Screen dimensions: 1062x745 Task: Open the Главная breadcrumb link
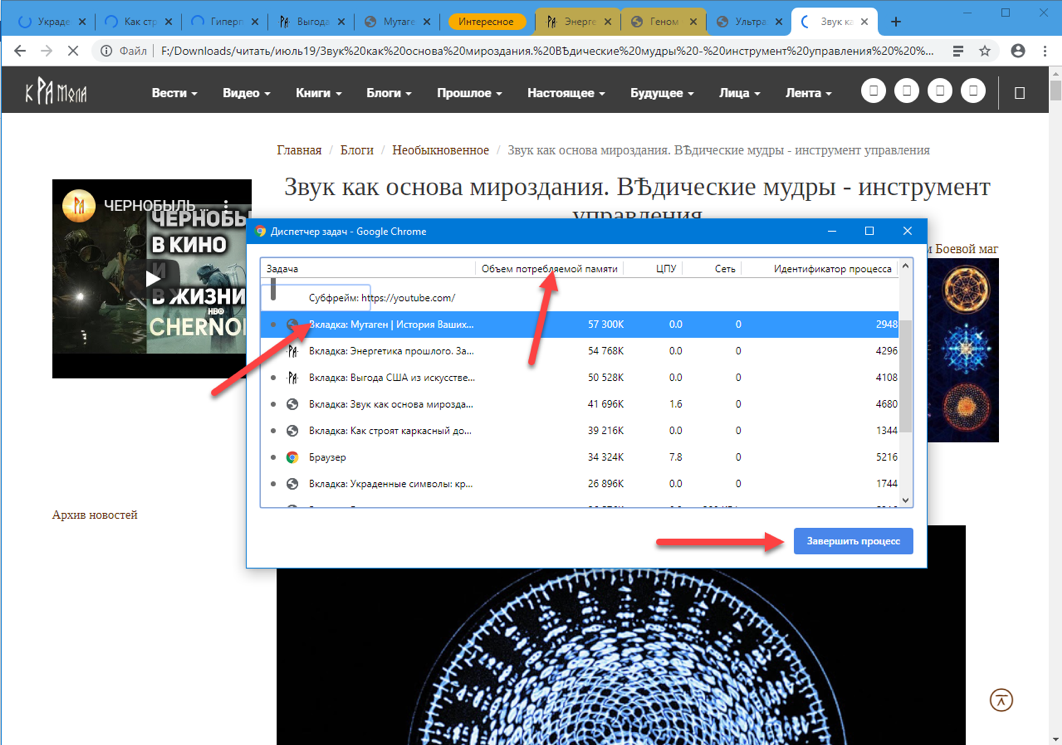pyautogui.click(x=299, y=150)
